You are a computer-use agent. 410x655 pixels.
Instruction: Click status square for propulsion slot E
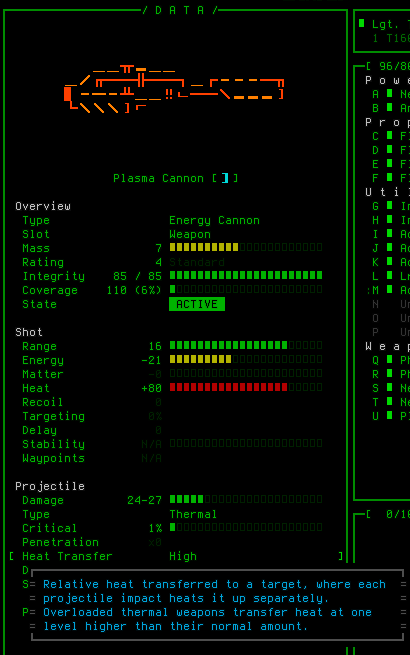[x=390, y=163]
